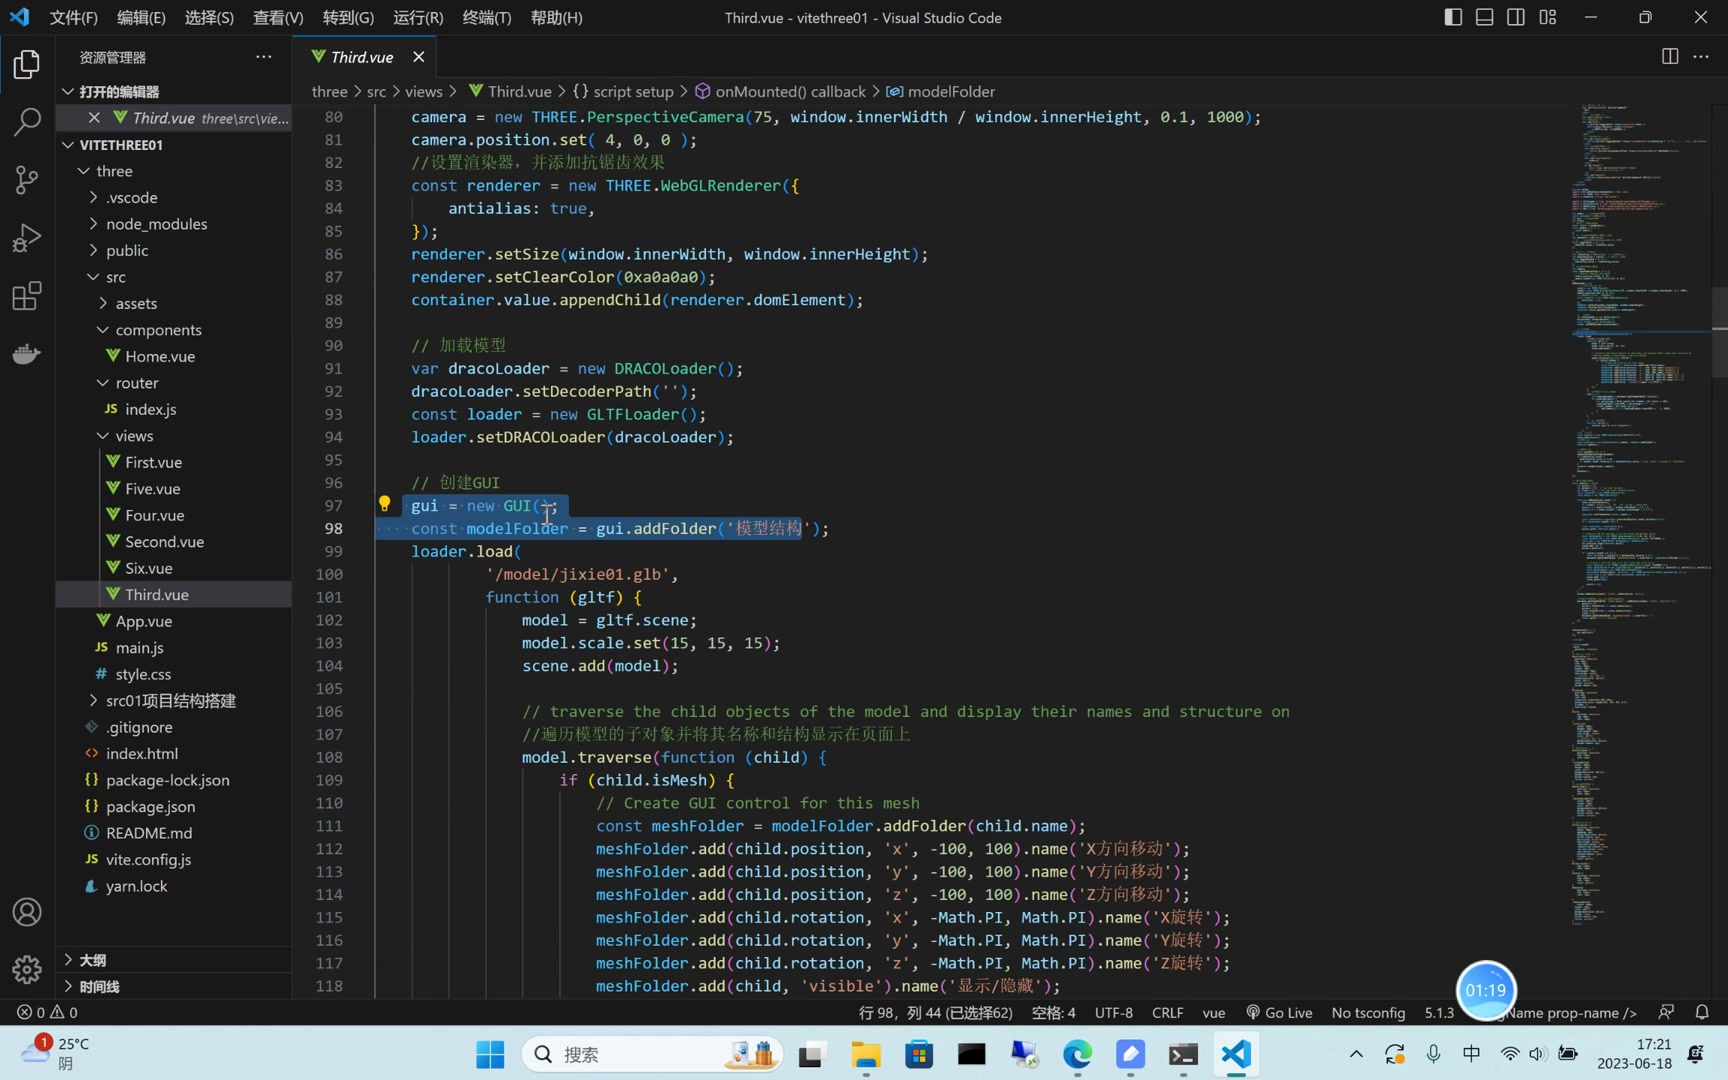The image size is (1728, 1080).
Task: Toggle the secondary sidebar visibility
Action: point(1515,17)
